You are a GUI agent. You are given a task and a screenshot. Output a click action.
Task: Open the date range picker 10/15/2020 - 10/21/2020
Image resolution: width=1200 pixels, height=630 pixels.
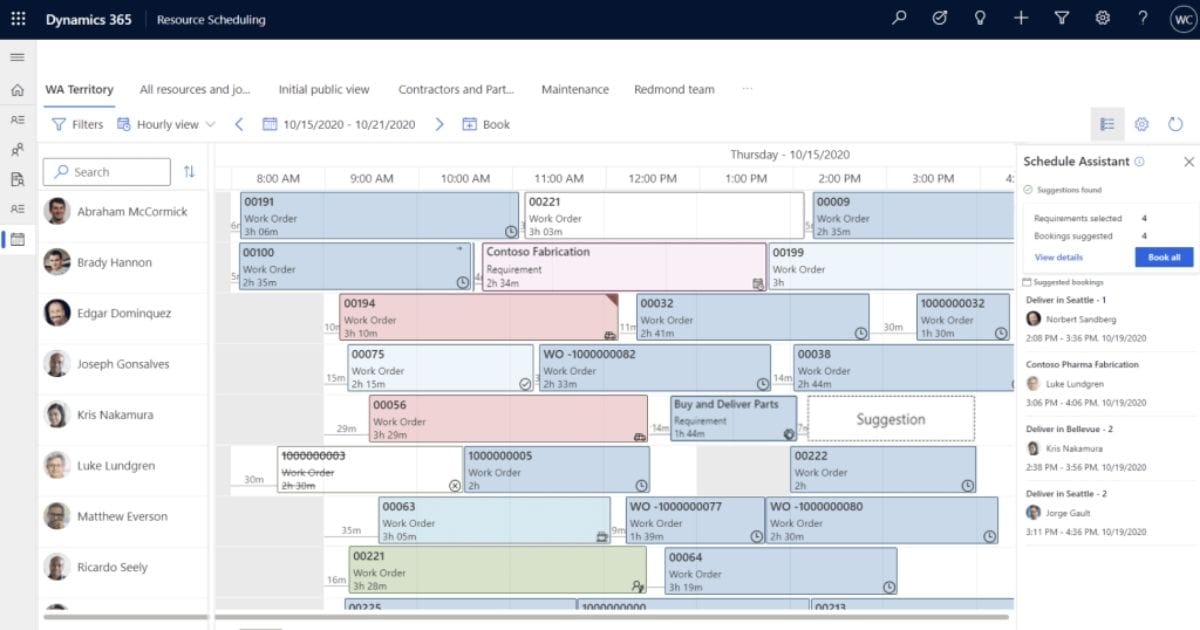tap(338, 124)
